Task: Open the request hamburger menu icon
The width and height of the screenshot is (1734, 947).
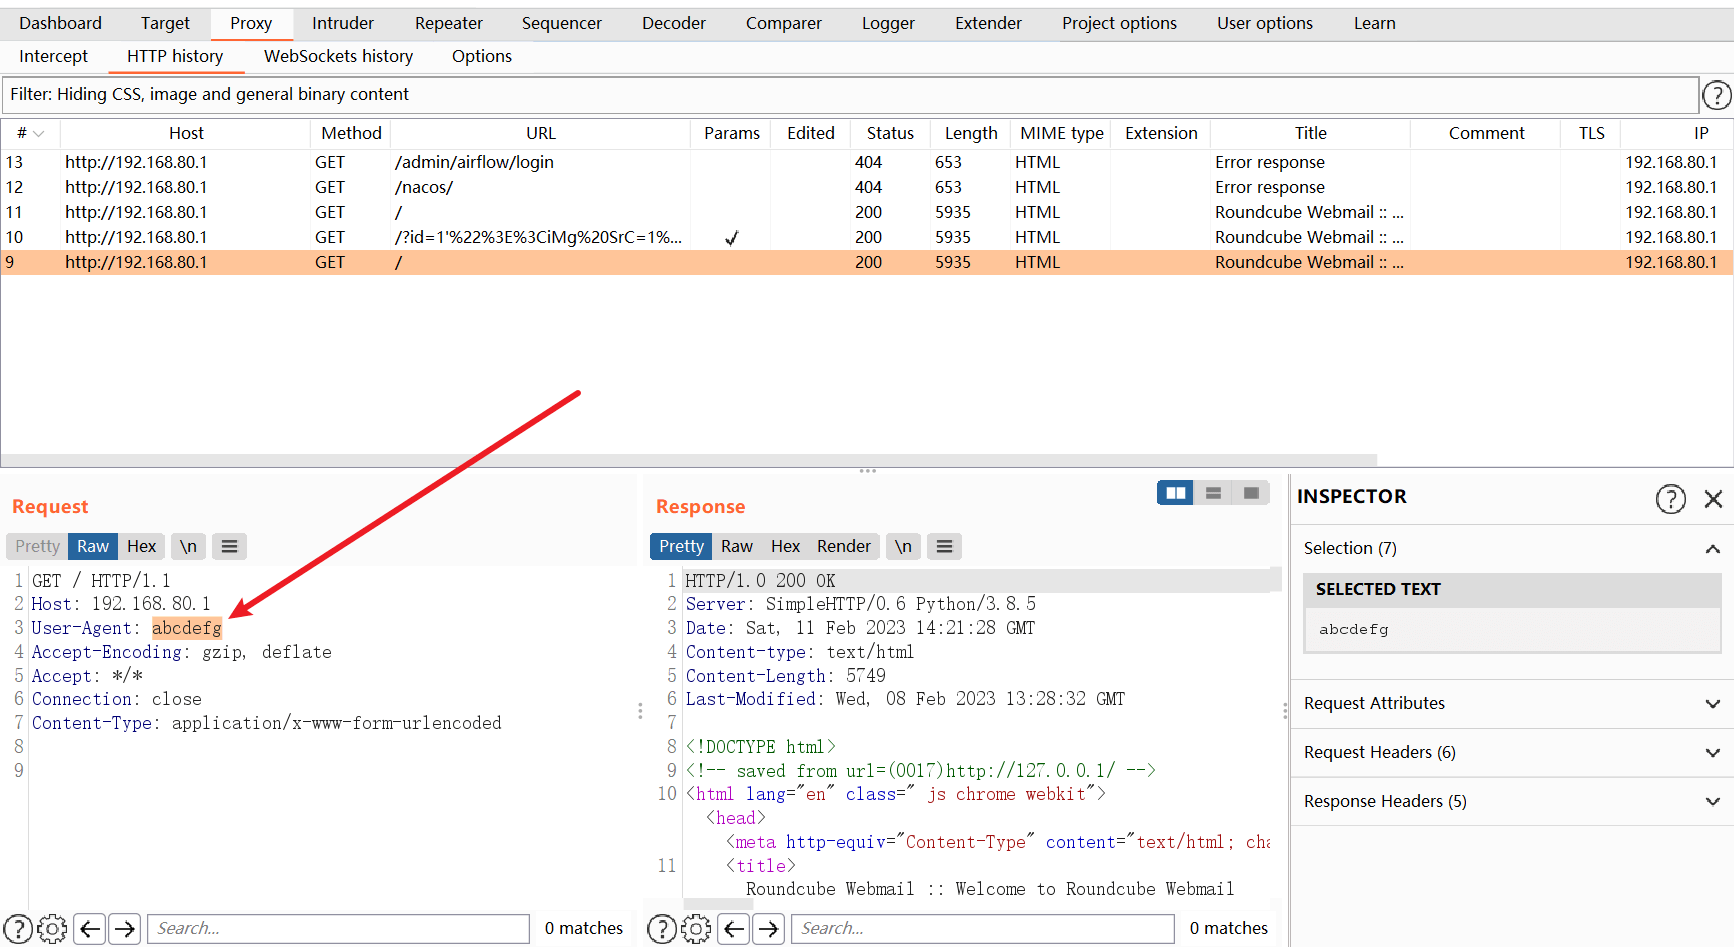Action: click(x=229, y=546)
